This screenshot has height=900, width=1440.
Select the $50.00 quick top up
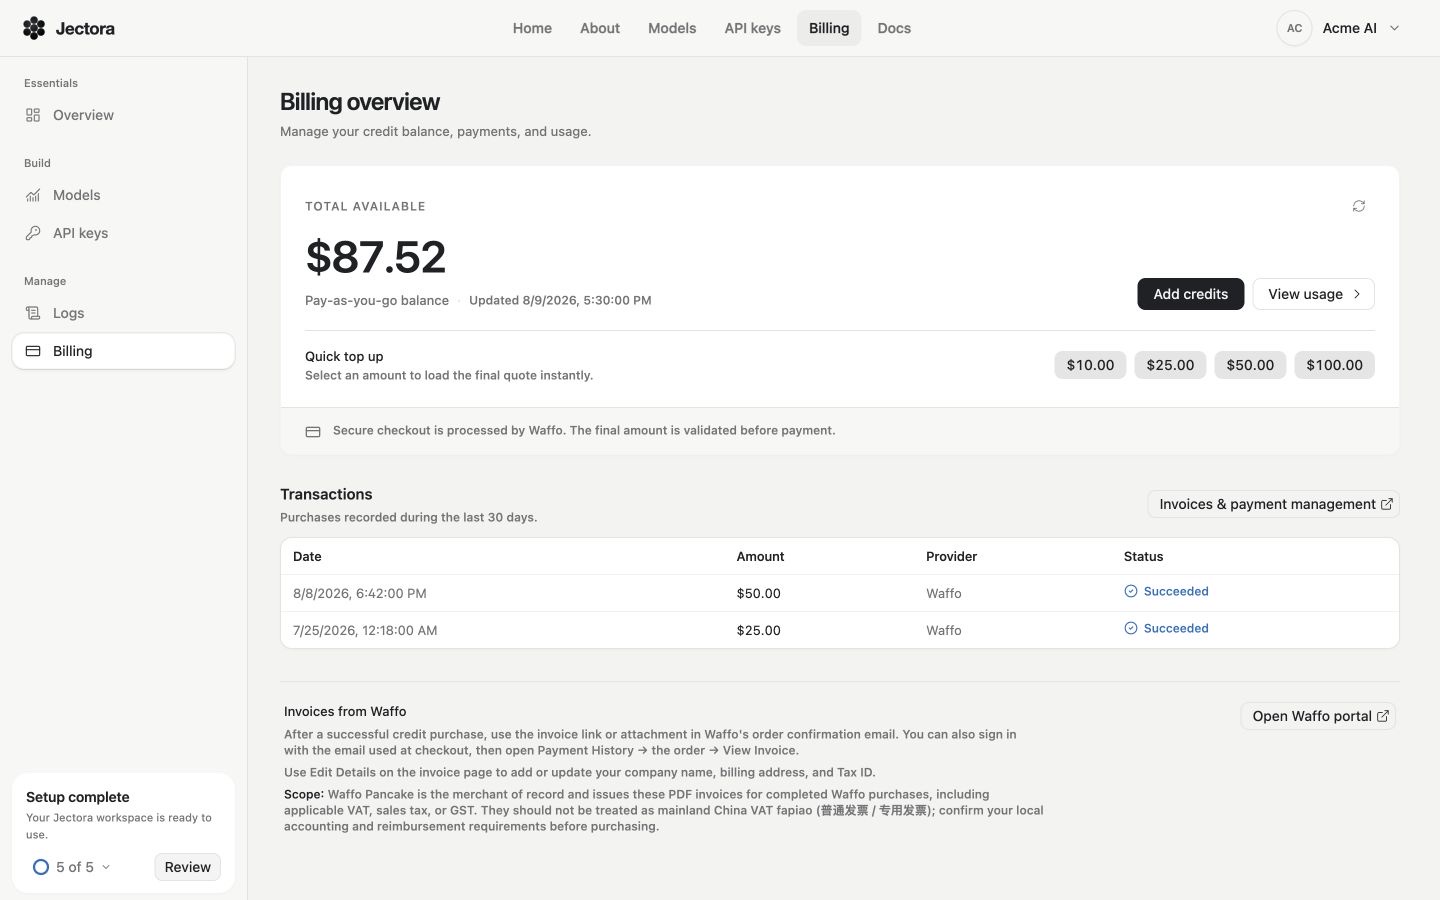tap(1250, 365)
